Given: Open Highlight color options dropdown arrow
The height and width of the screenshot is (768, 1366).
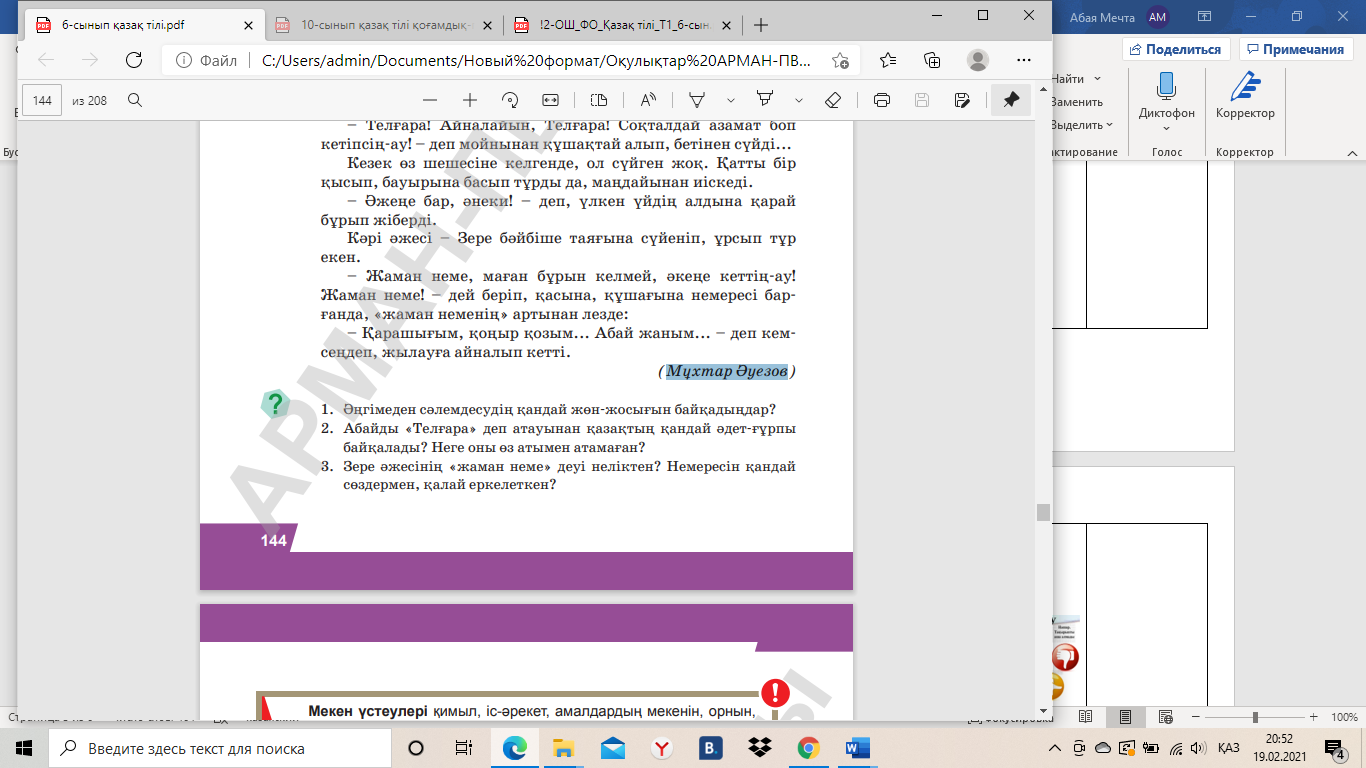Looking at the screenshot, I should [x=798, y=100].
